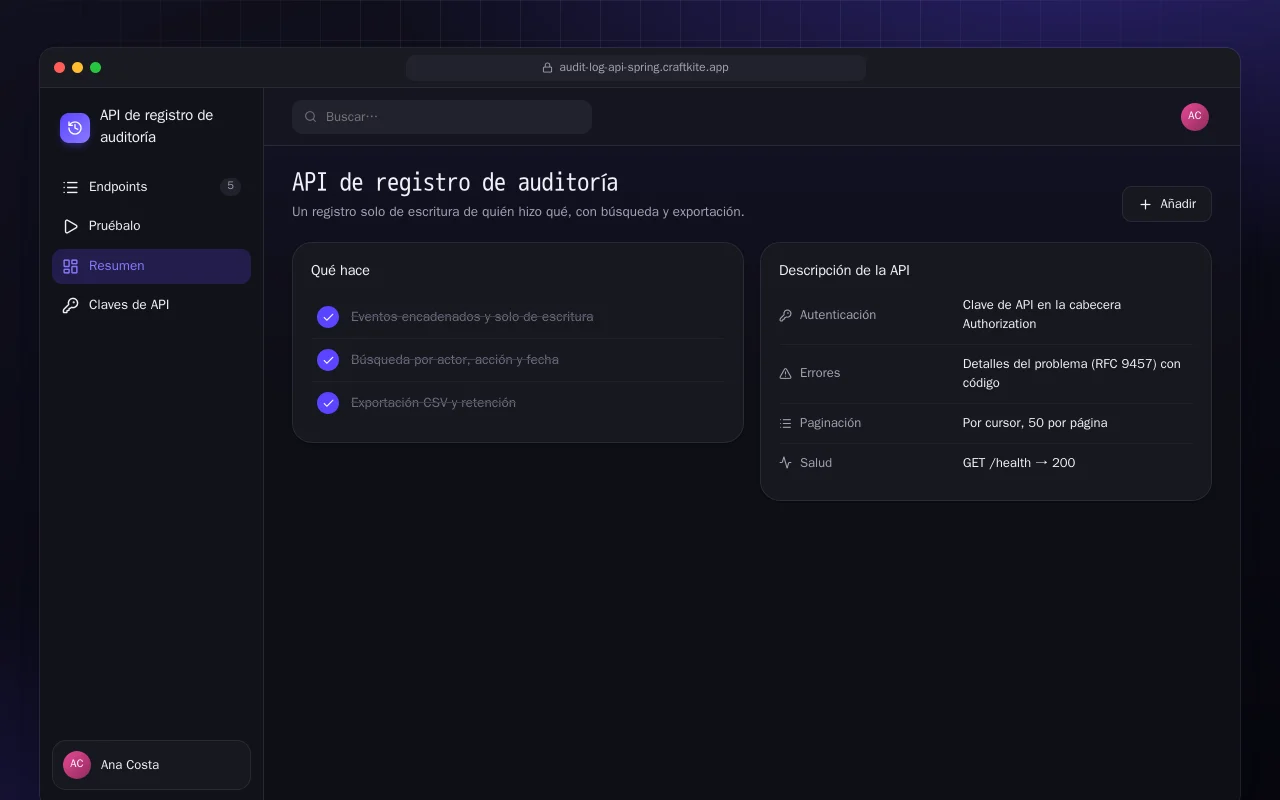Image resolution: width=1280 pixels, height=800 pixels.
Task: Click the audit-log-api-spring.craftkite.app address bar
Action: [x=636, y=68]
